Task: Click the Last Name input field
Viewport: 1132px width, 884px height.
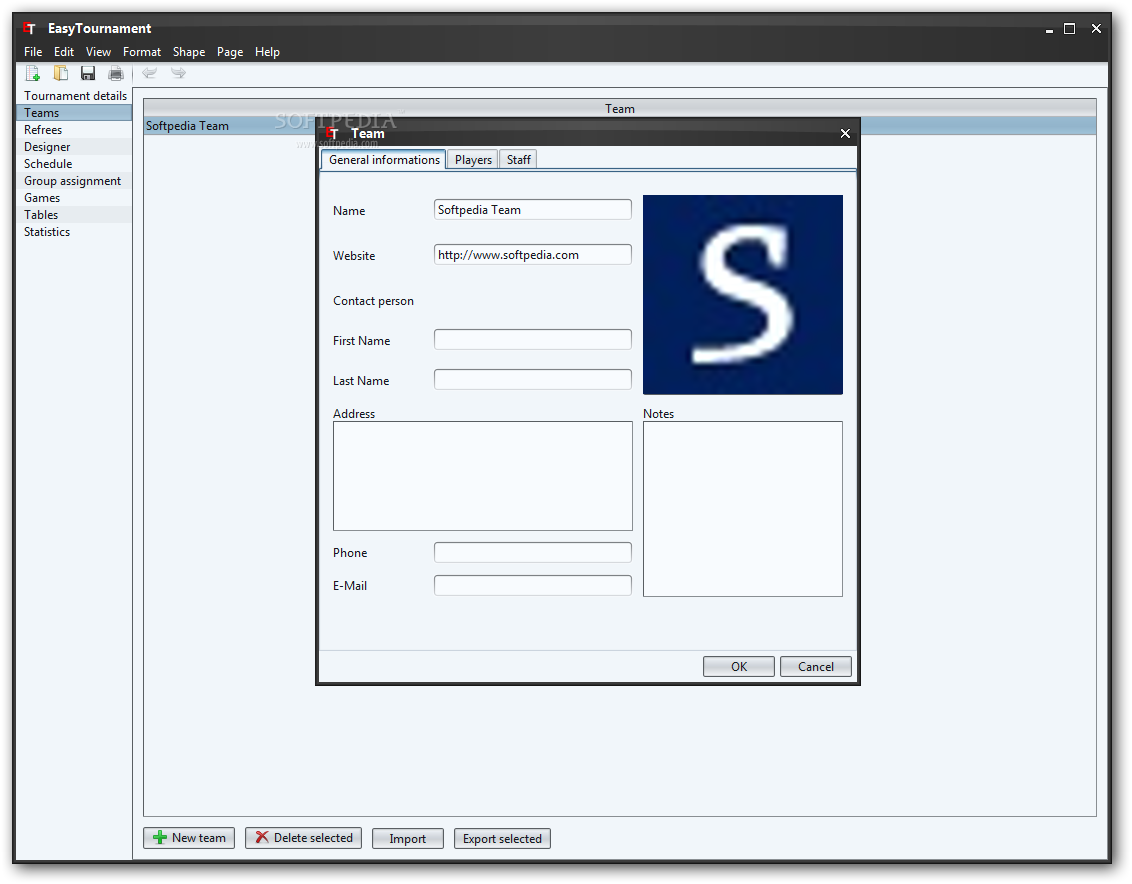Action: [x=533, y=379]
